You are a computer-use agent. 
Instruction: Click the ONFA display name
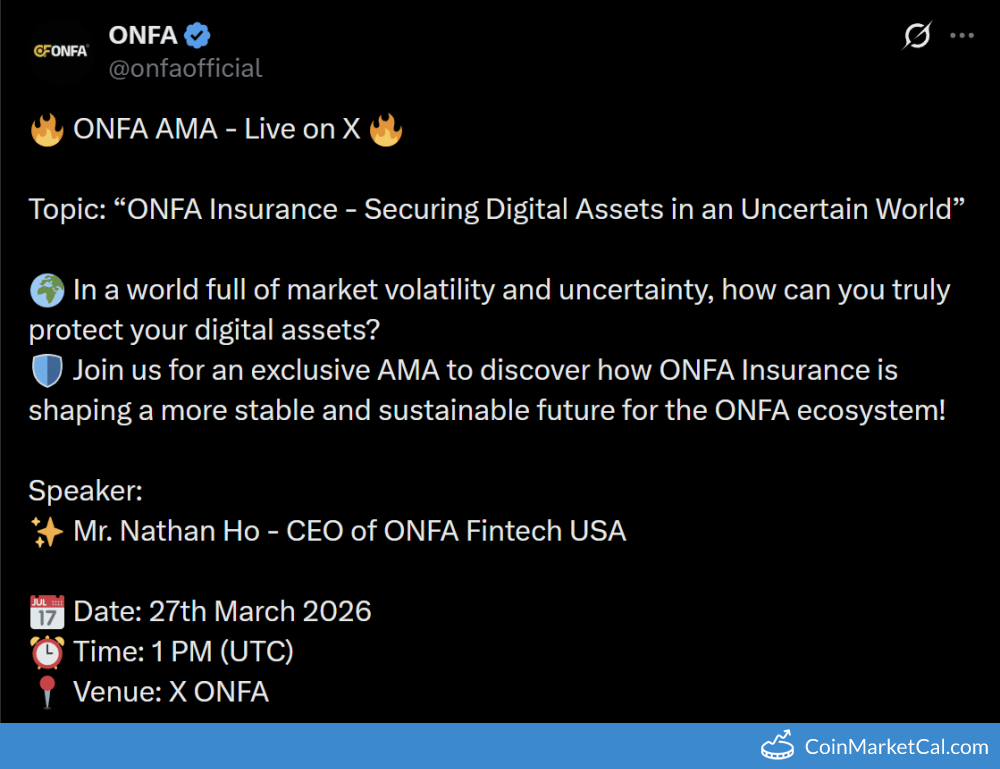click(x=142, y=36)
